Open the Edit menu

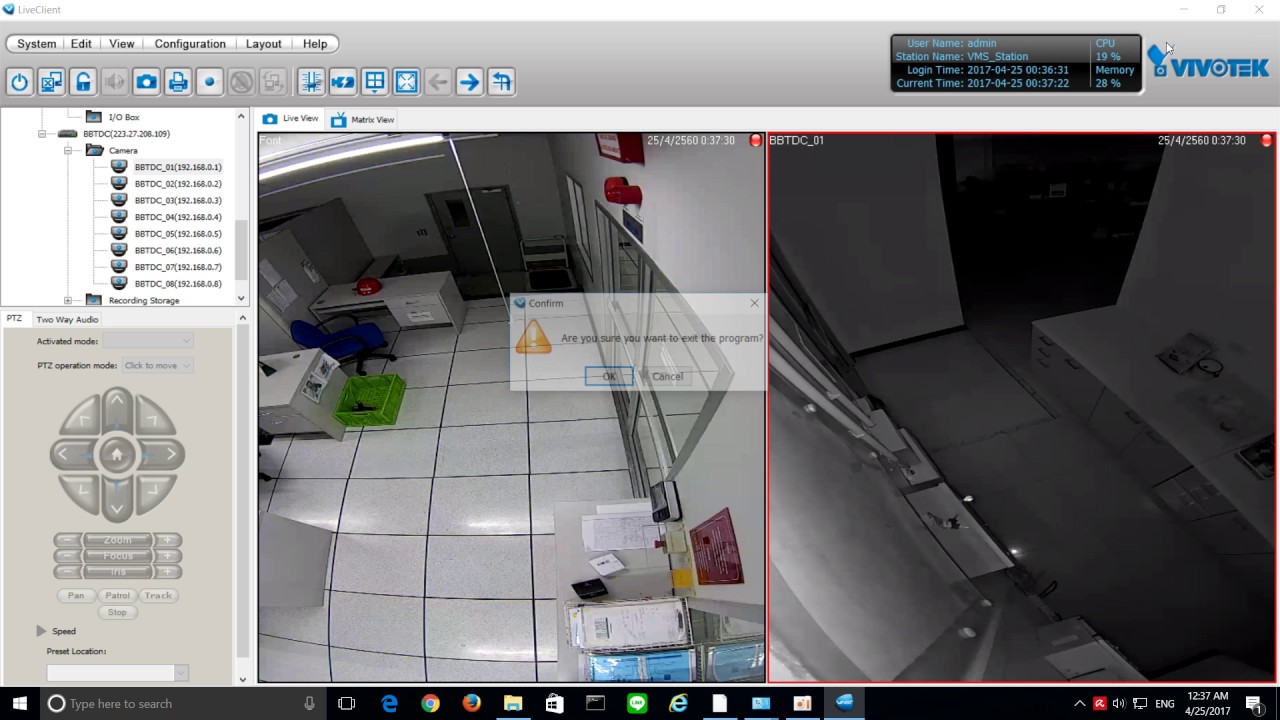click(81, 44)
